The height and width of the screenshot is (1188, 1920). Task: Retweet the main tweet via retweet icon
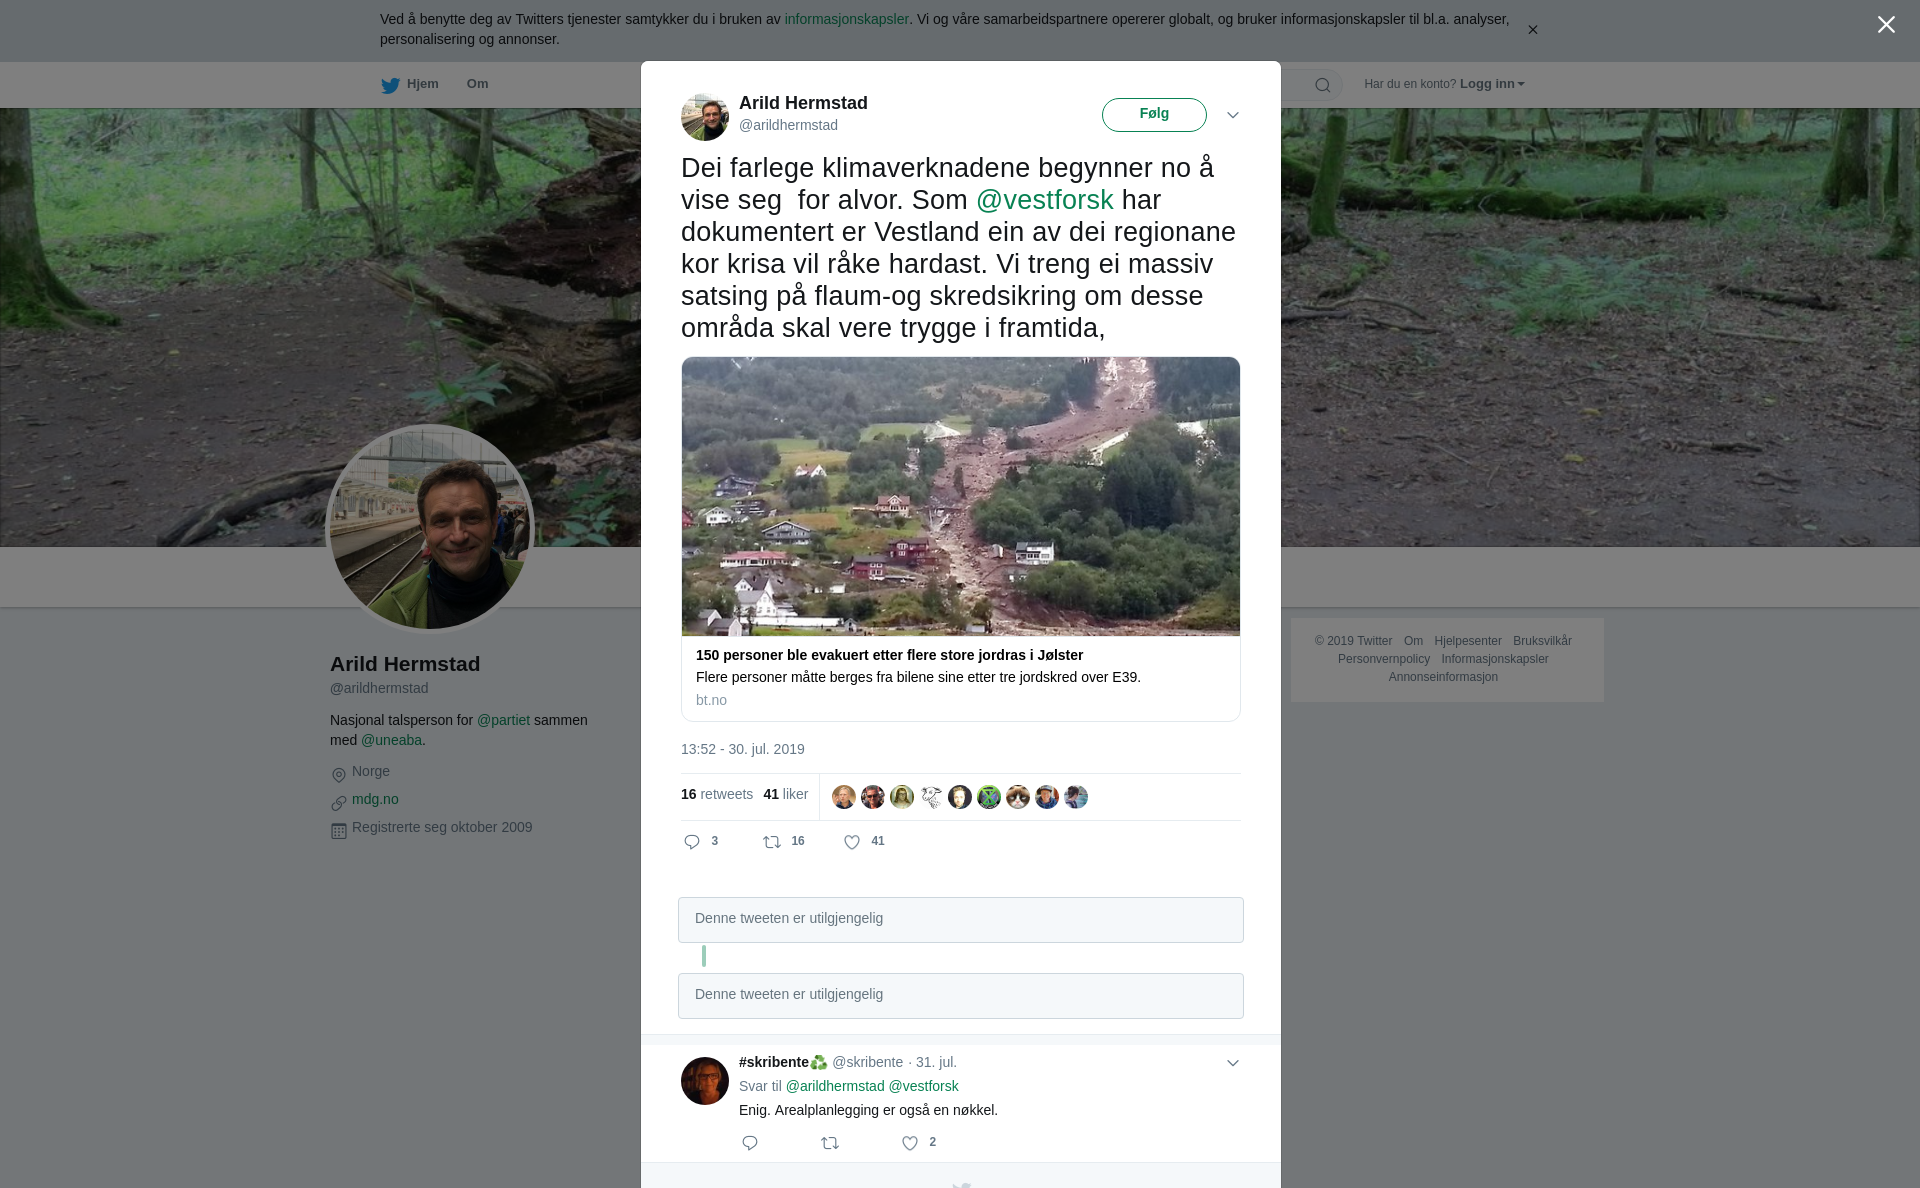point(772,842)
